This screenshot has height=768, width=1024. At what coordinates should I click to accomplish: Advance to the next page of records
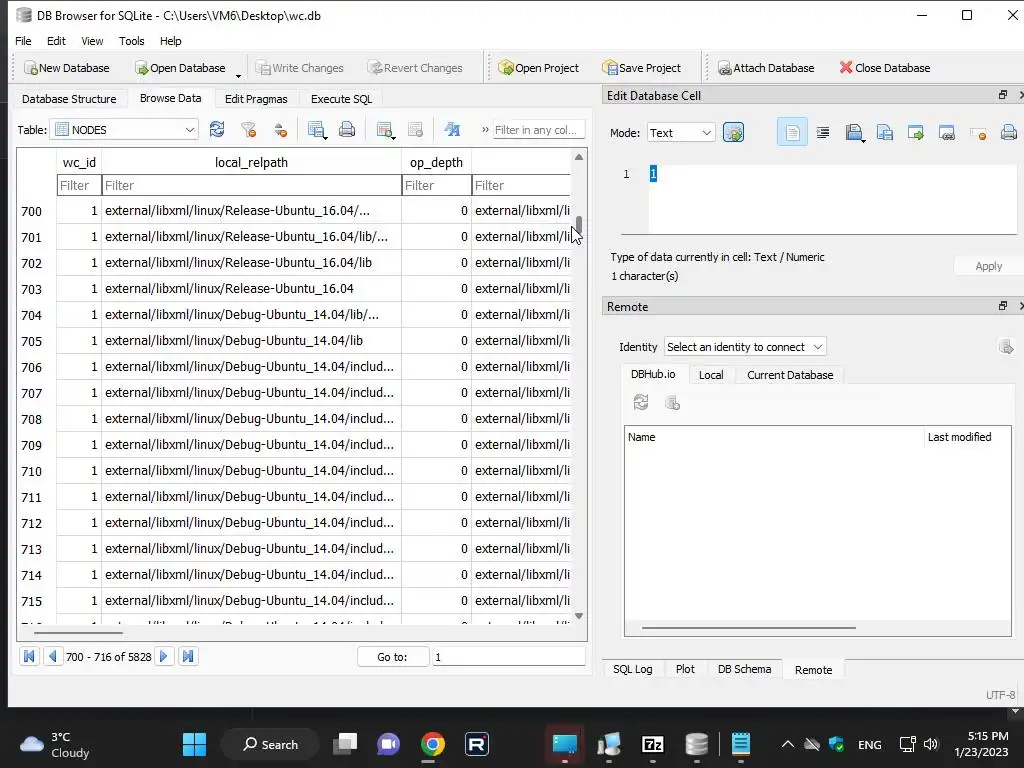[164, 656]
